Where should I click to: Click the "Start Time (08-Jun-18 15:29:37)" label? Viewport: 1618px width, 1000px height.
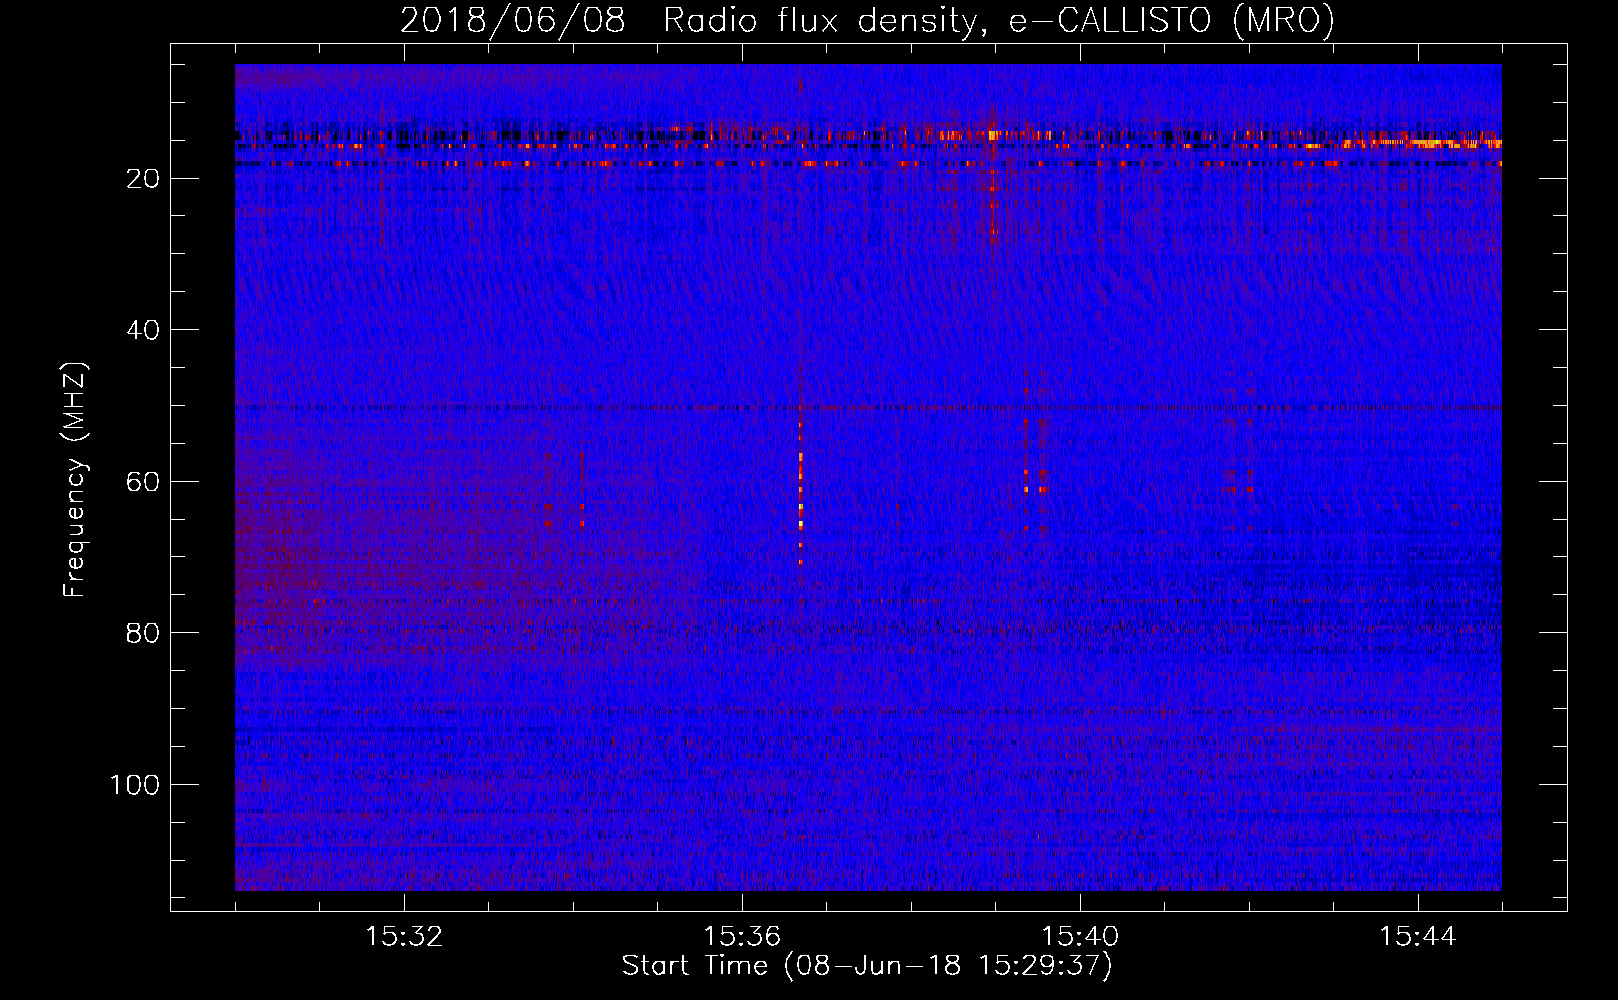click(867, 966)
